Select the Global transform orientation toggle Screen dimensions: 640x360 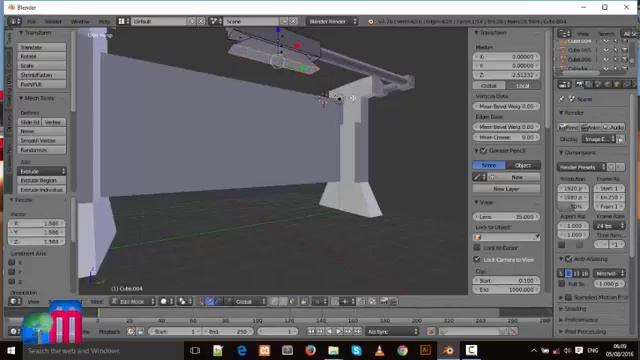[x=489, y=85]
